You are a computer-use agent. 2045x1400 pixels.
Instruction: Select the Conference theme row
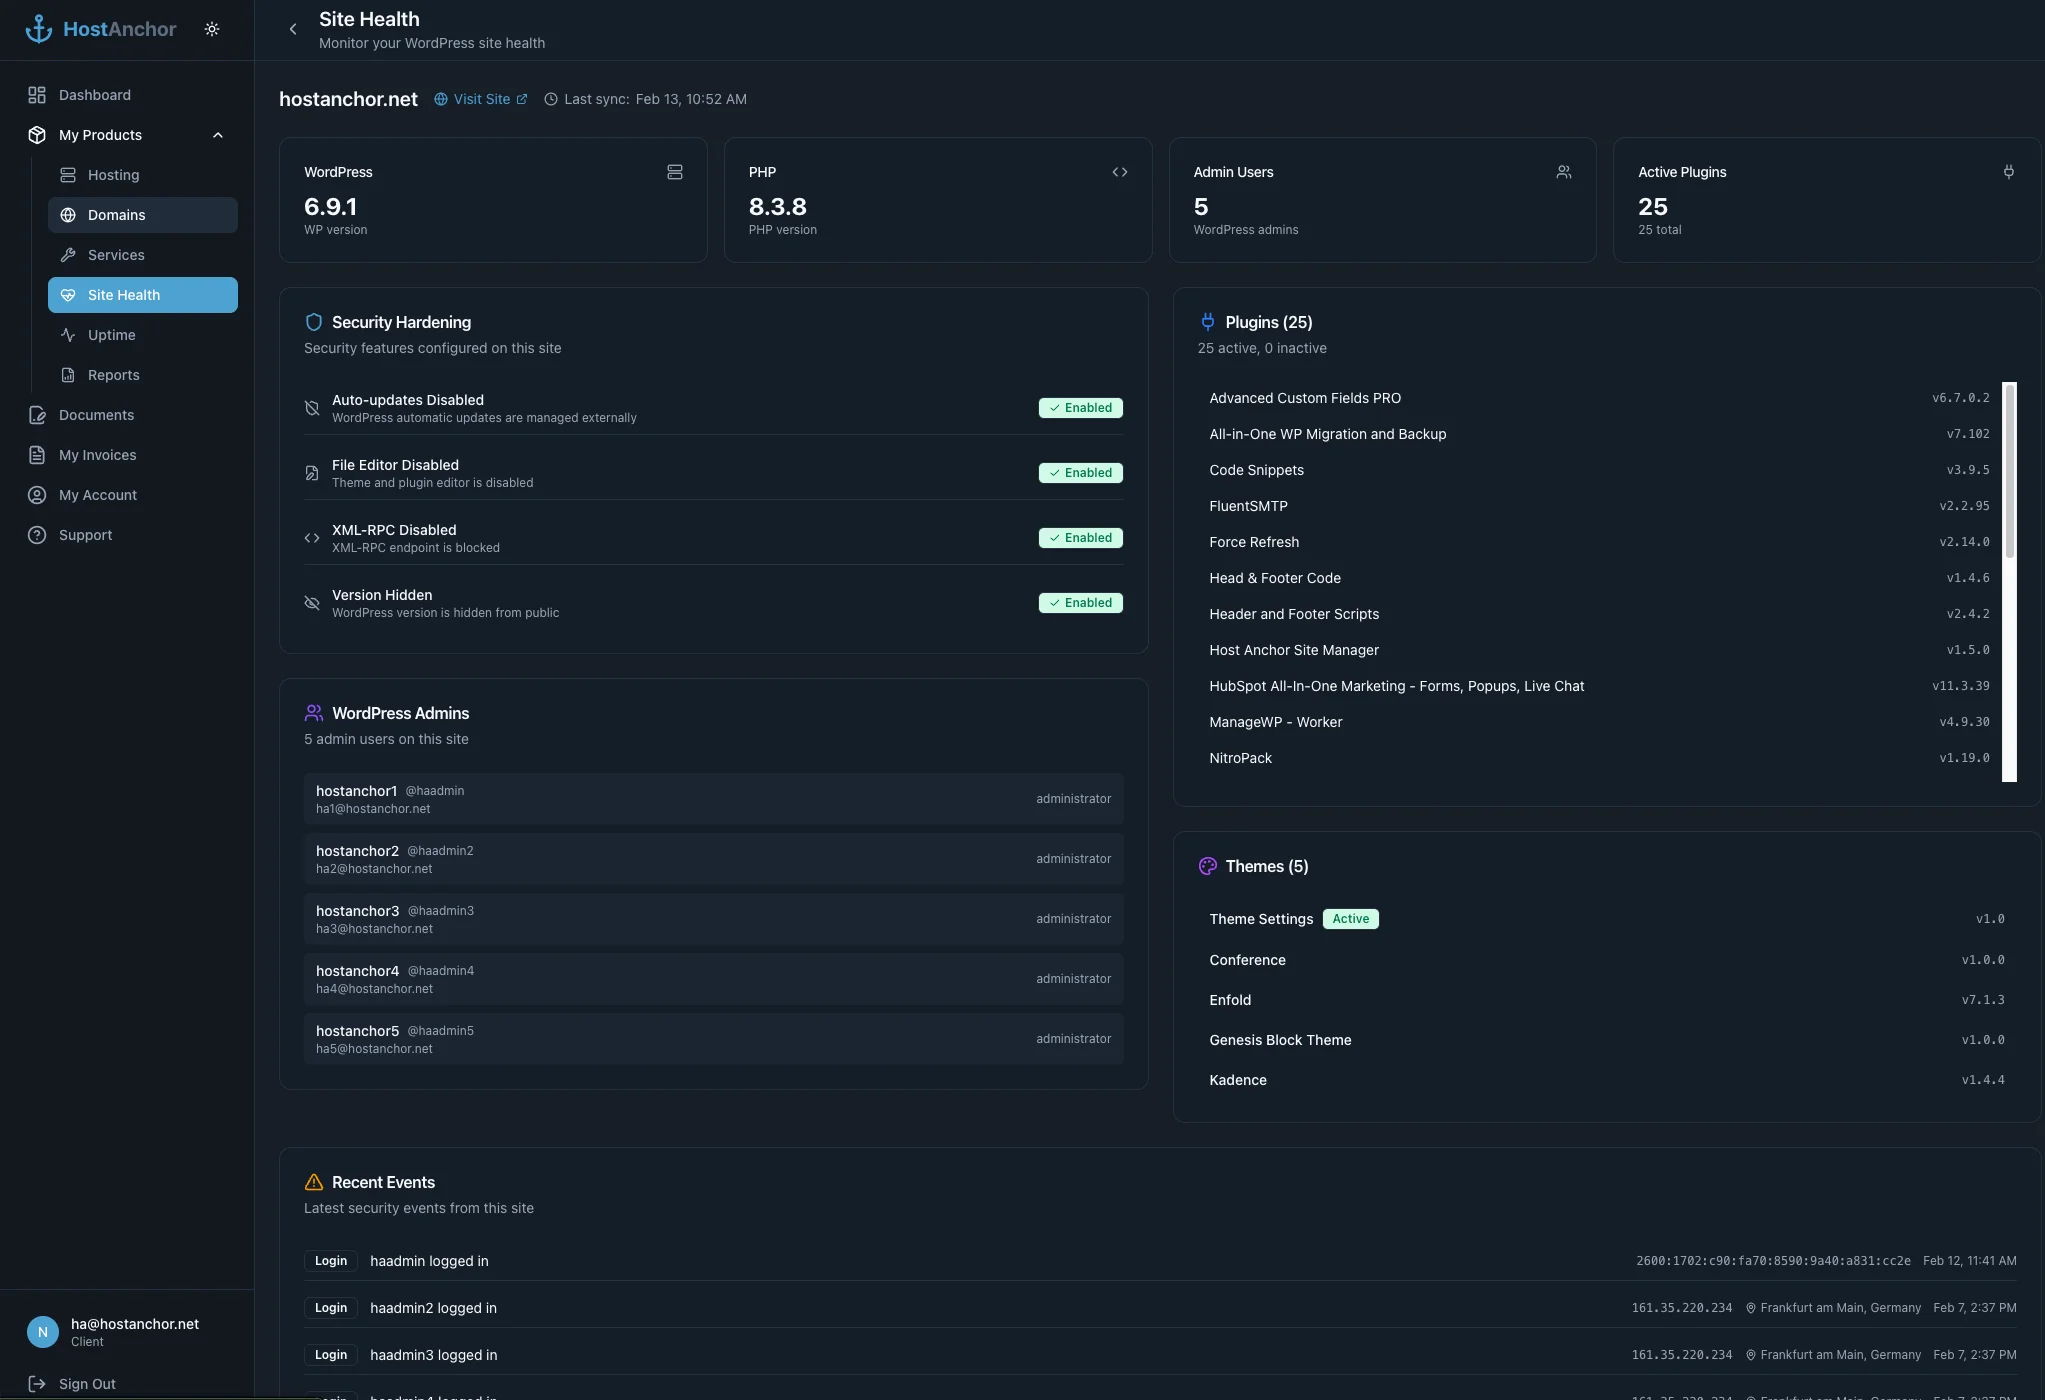pyautogui.click(x=1607, y=960)
